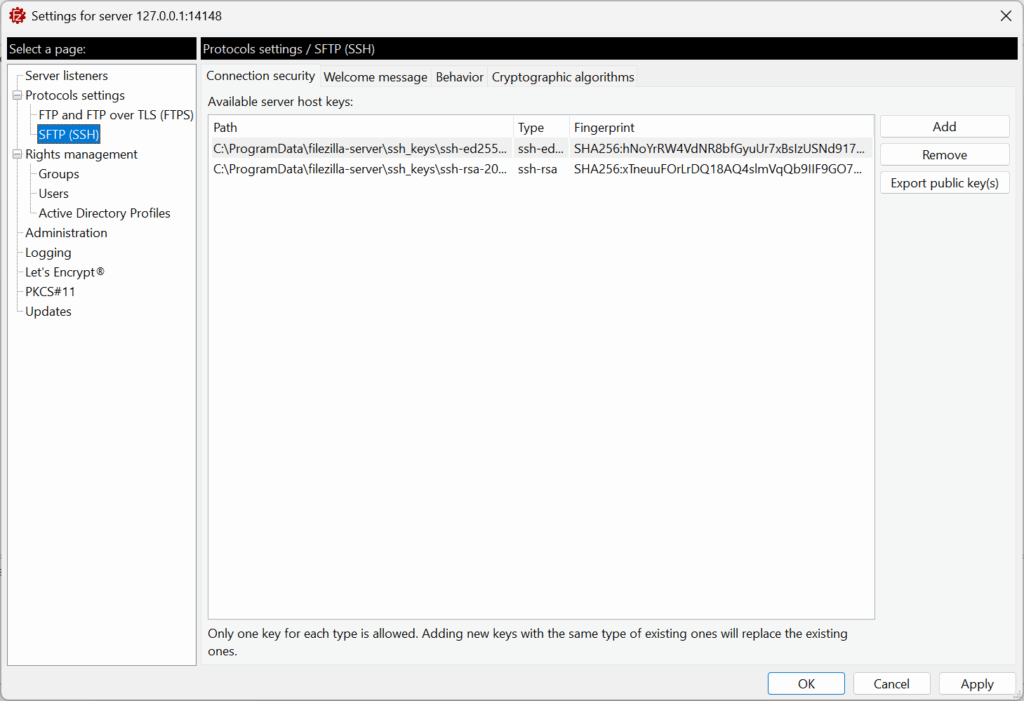Open the PKCS#11 page

[50, 291]
